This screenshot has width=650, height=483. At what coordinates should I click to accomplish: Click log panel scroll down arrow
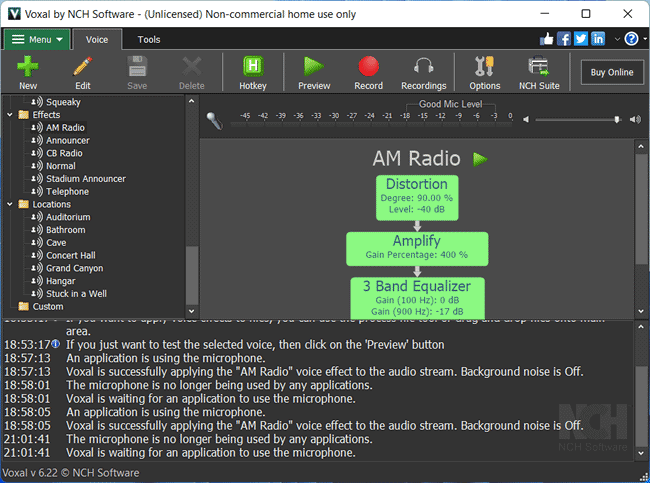pos(641,454)
